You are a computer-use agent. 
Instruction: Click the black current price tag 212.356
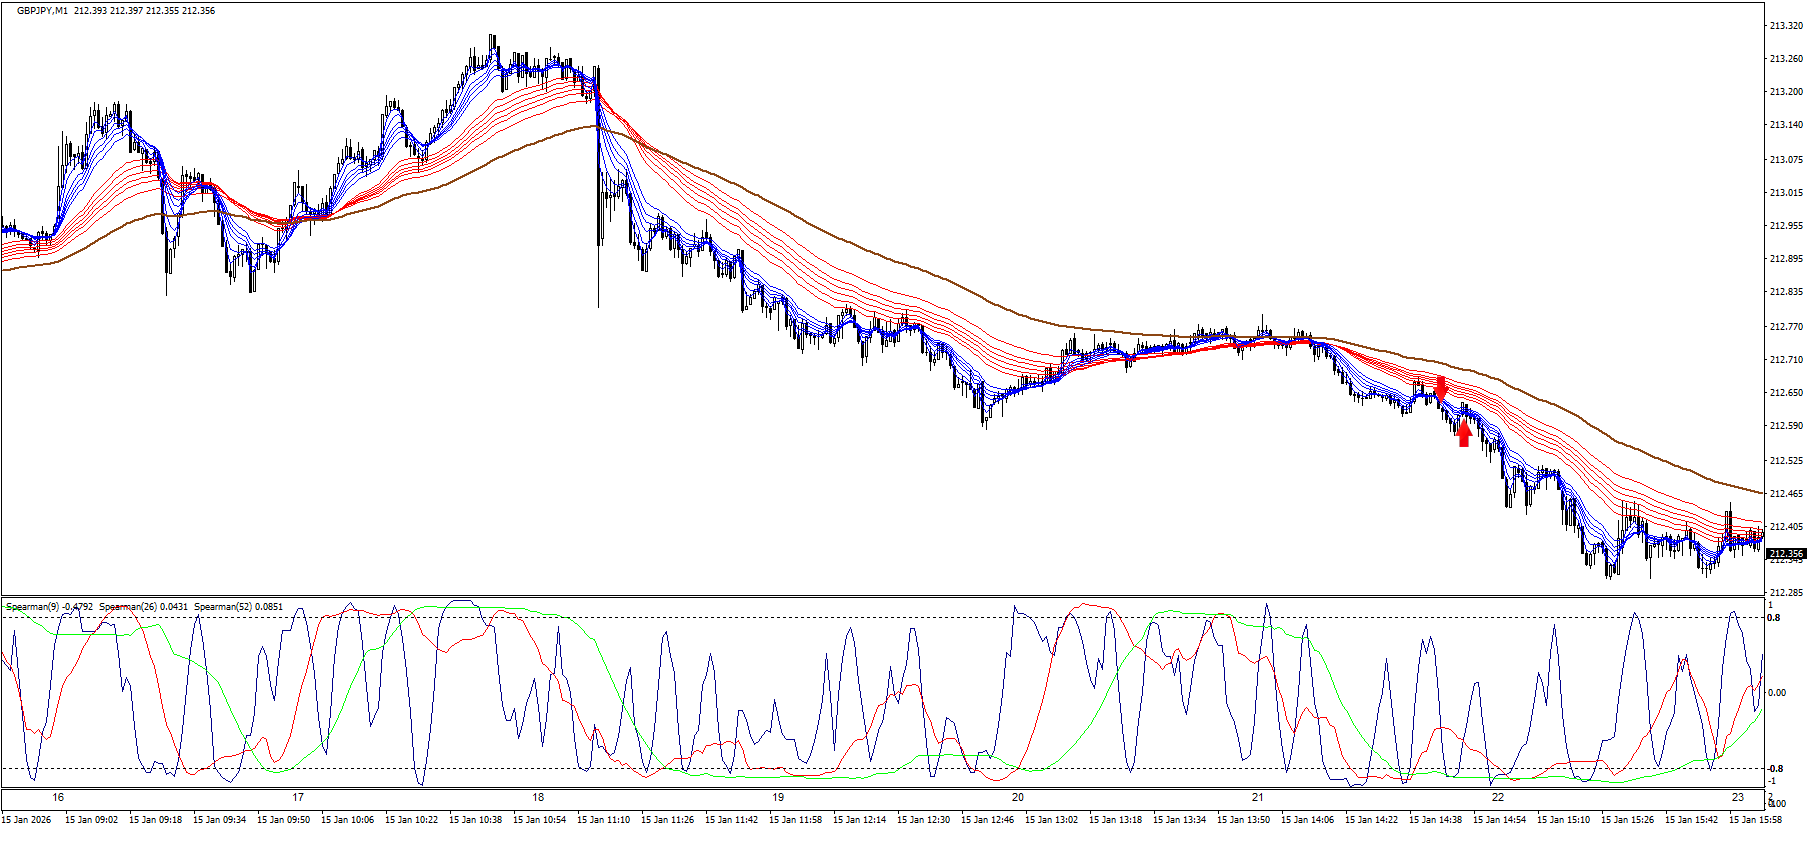1785,553
